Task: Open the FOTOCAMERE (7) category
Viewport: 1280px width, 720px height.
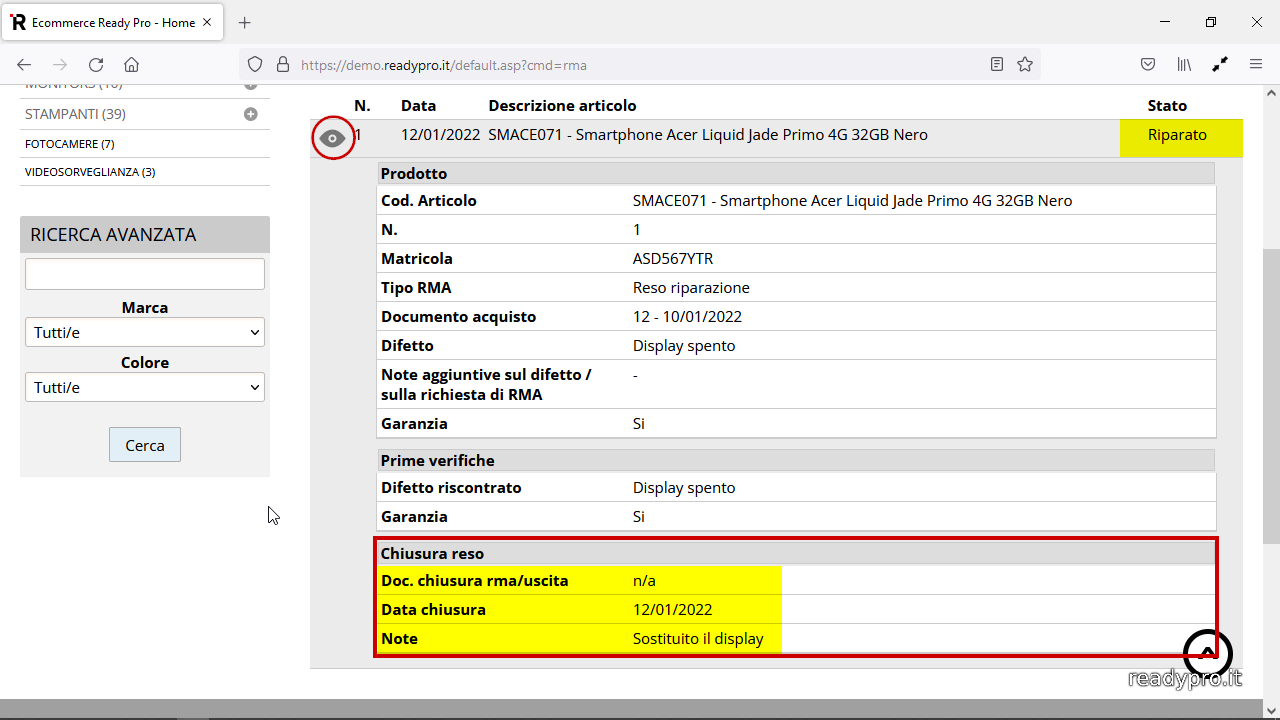Action: 69,144
